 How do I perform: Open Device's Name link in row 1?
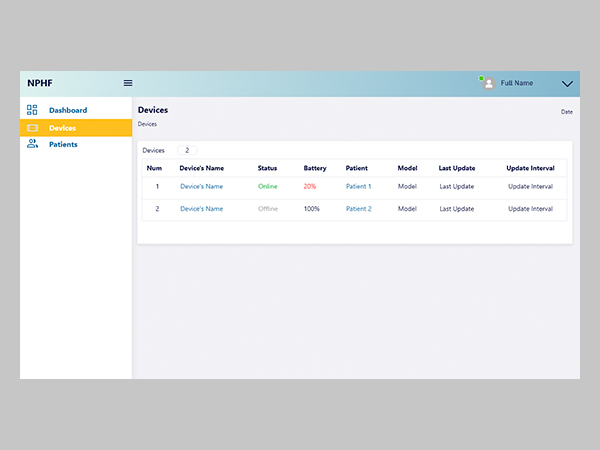(x=201, y=186)
